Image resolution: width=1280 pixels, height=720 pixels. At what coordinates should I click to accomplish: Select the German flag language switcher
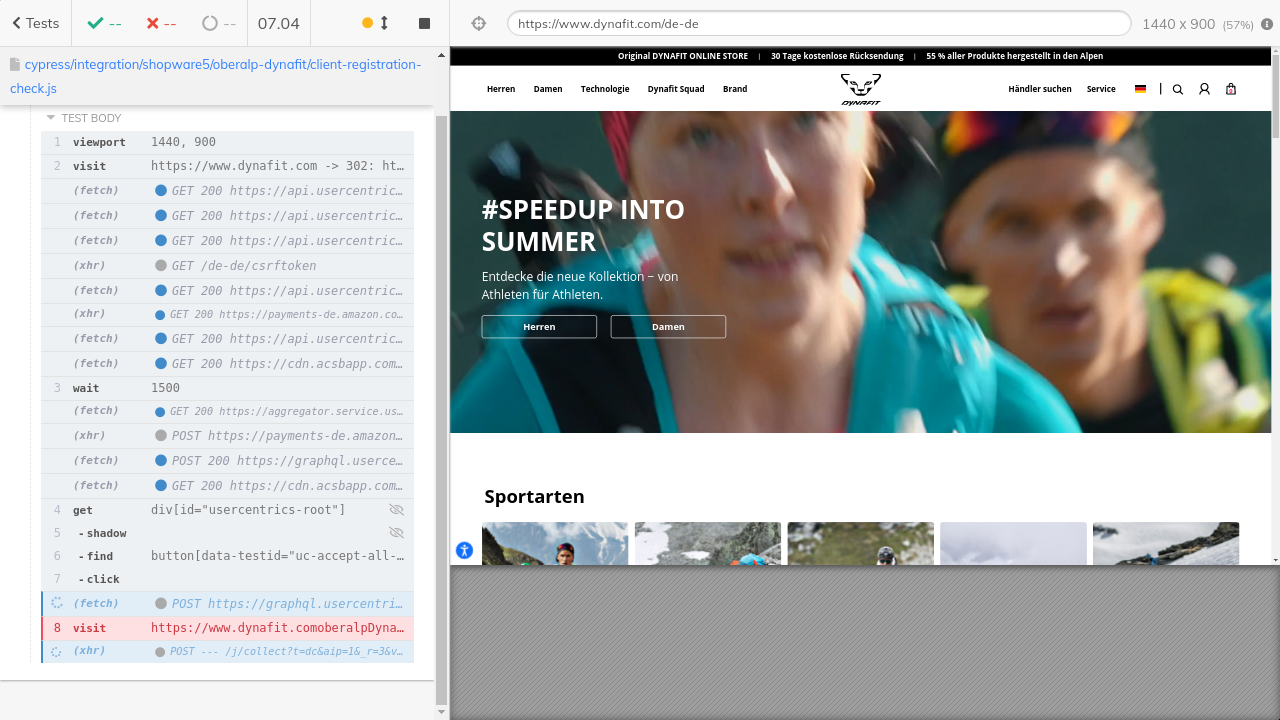click(1140, 89)
